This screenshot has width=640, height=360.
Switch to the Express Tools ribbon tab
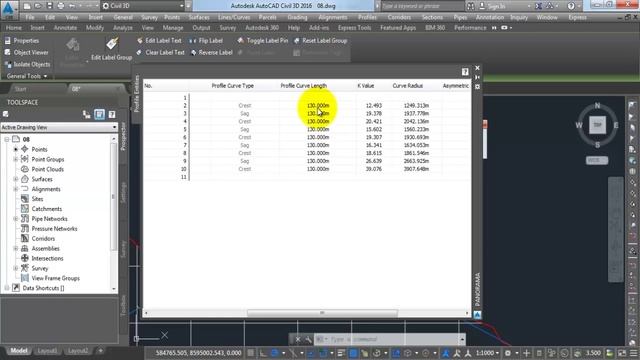tap(354, 28)
